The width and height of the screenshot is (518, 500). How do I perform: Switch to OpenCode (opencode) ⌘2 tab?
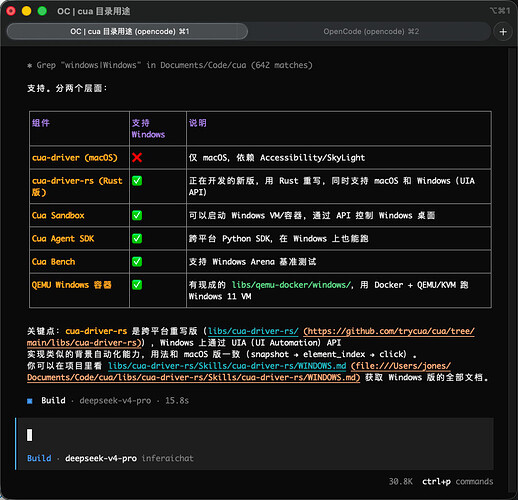tap(371, 32)
